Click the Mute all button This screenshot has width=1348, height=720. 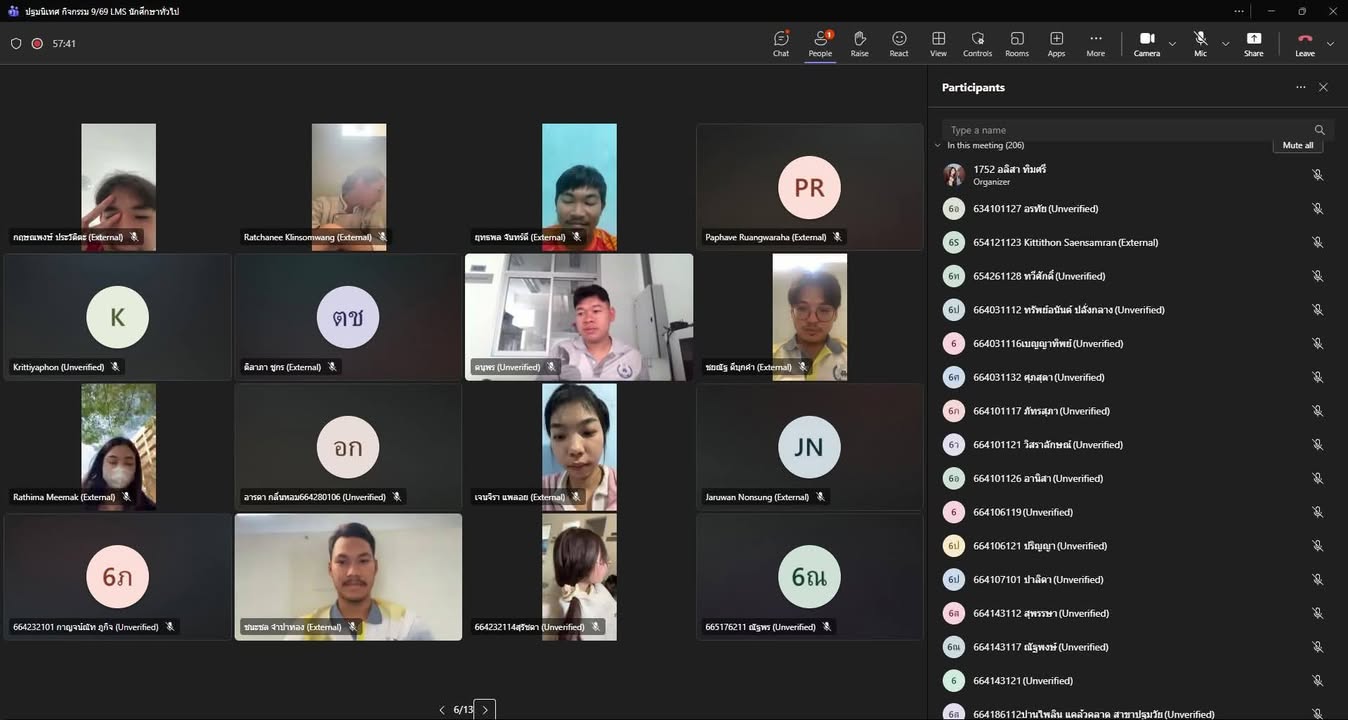coord(1298,145)
